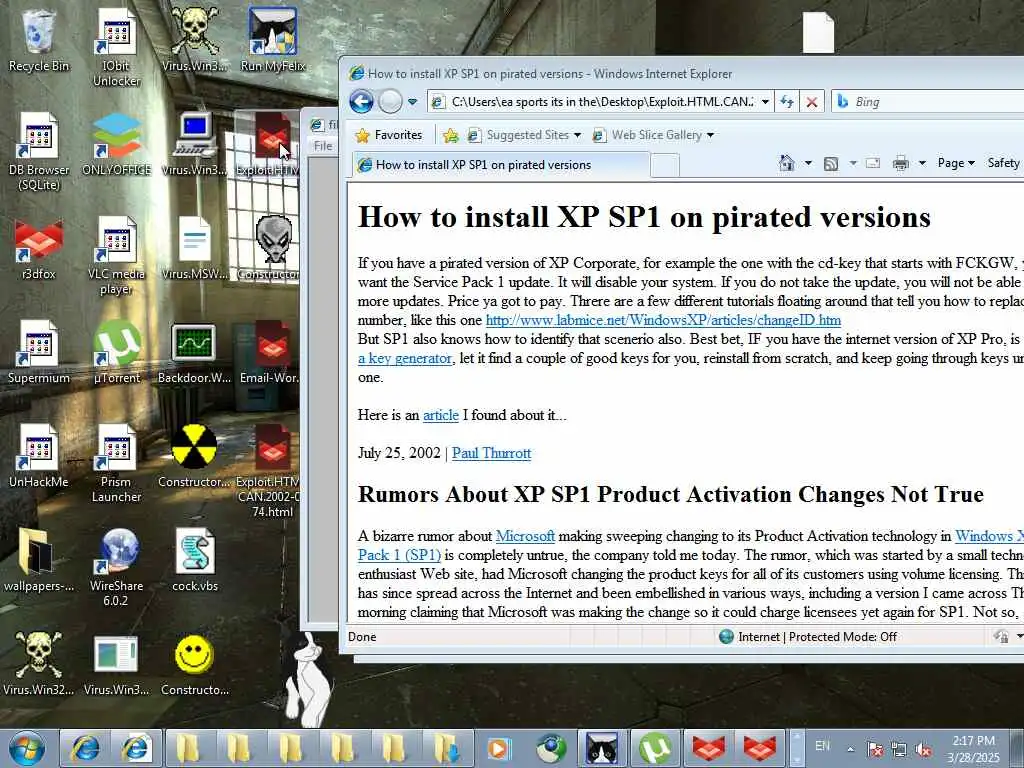Select the µTorrent desktop shortcut
Image resolution: width=1024 pixels, height=768 pixels.
pos(116,352)
